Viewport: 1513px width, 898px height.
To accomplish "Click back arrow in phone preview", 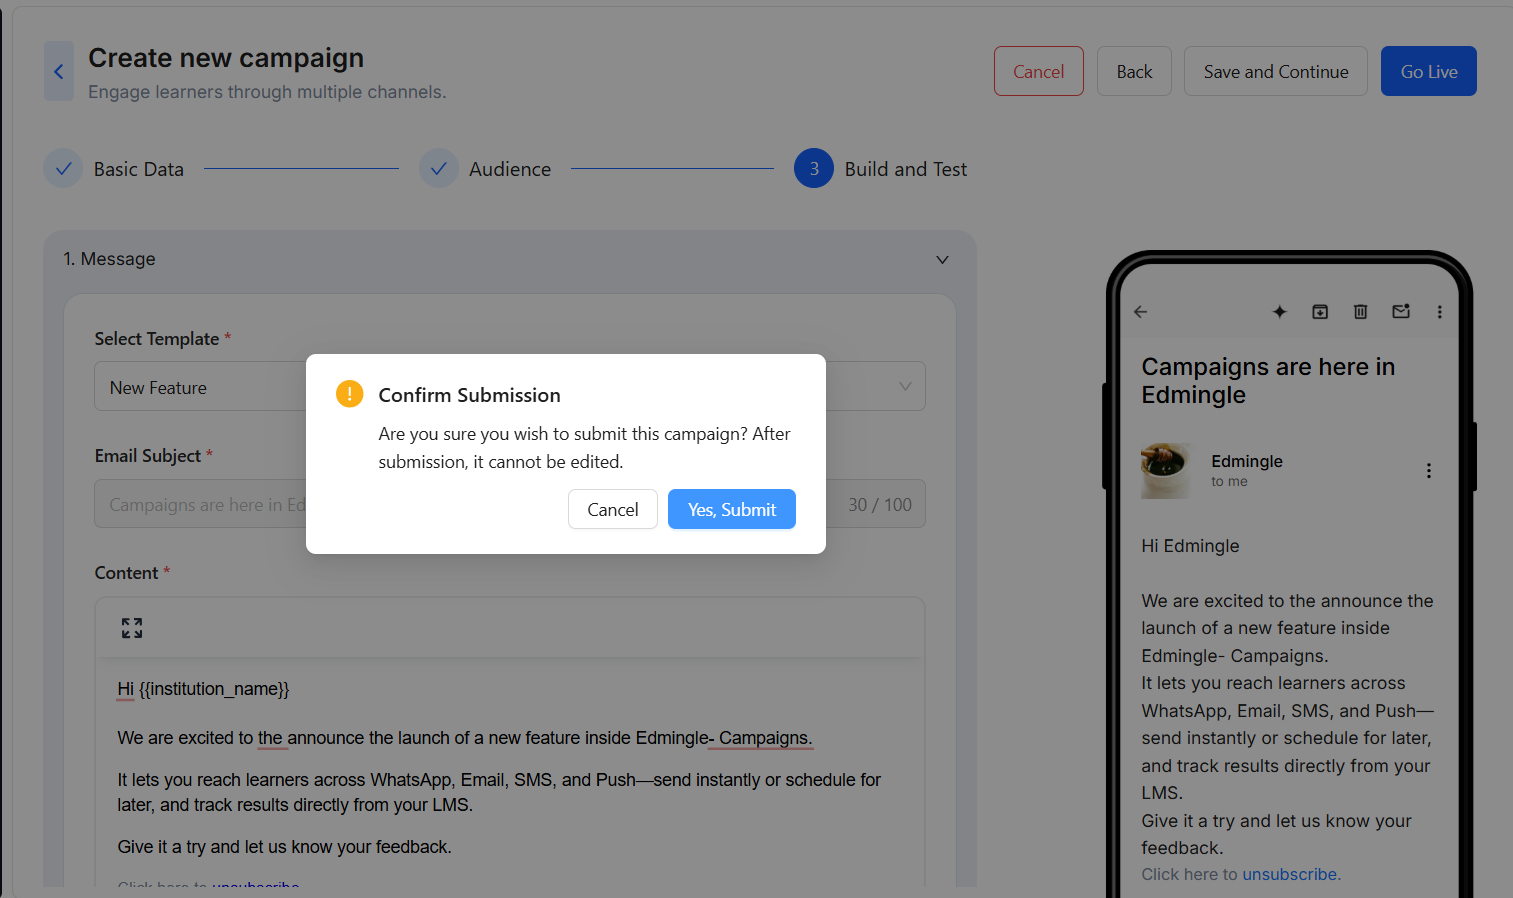I will point(1140,312).
